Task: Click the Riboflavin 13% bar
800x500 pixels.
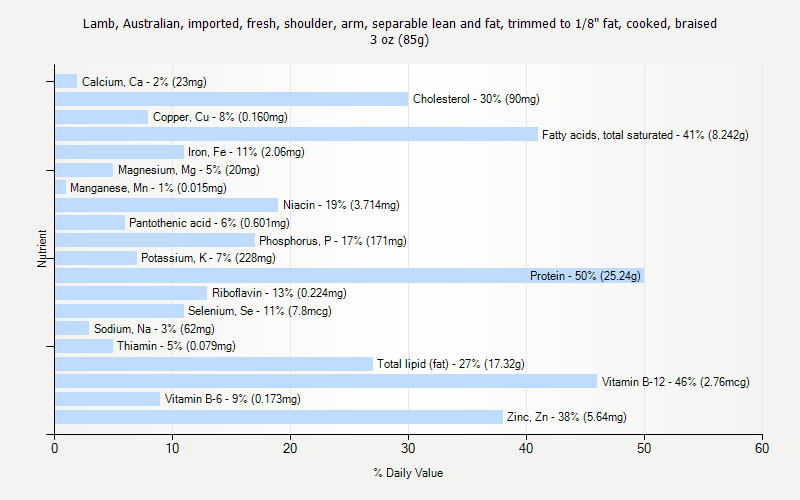Action: (x=131, y=293)
